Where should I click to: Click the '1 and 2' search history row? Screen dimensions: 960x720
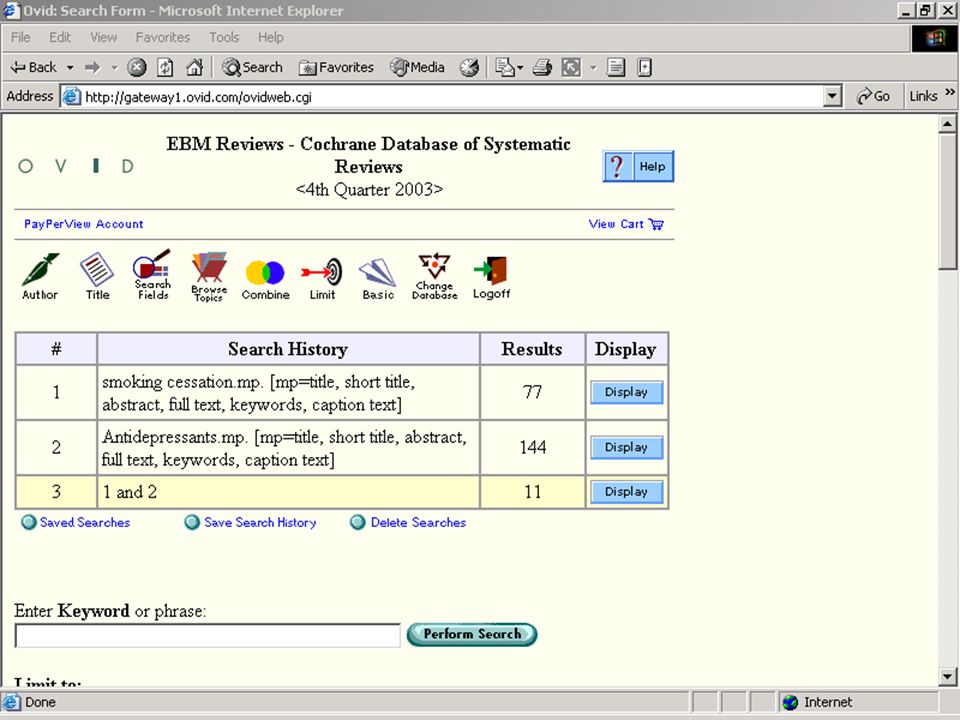click(x=342, y=492)
